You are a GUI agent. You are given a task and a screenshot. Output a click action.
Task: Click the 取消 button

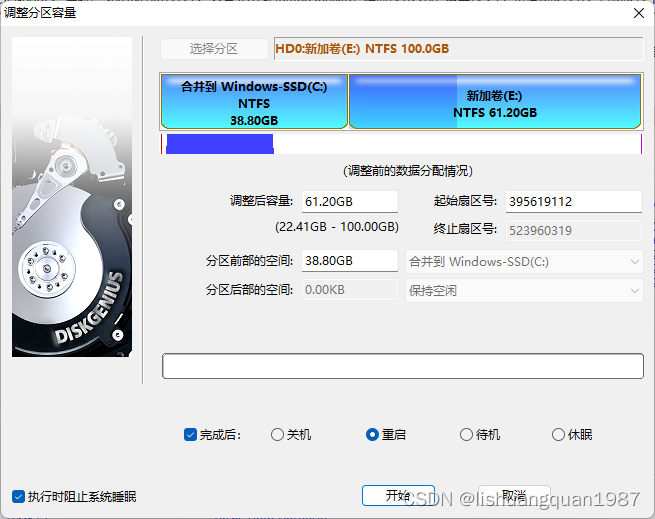[514, 496]
